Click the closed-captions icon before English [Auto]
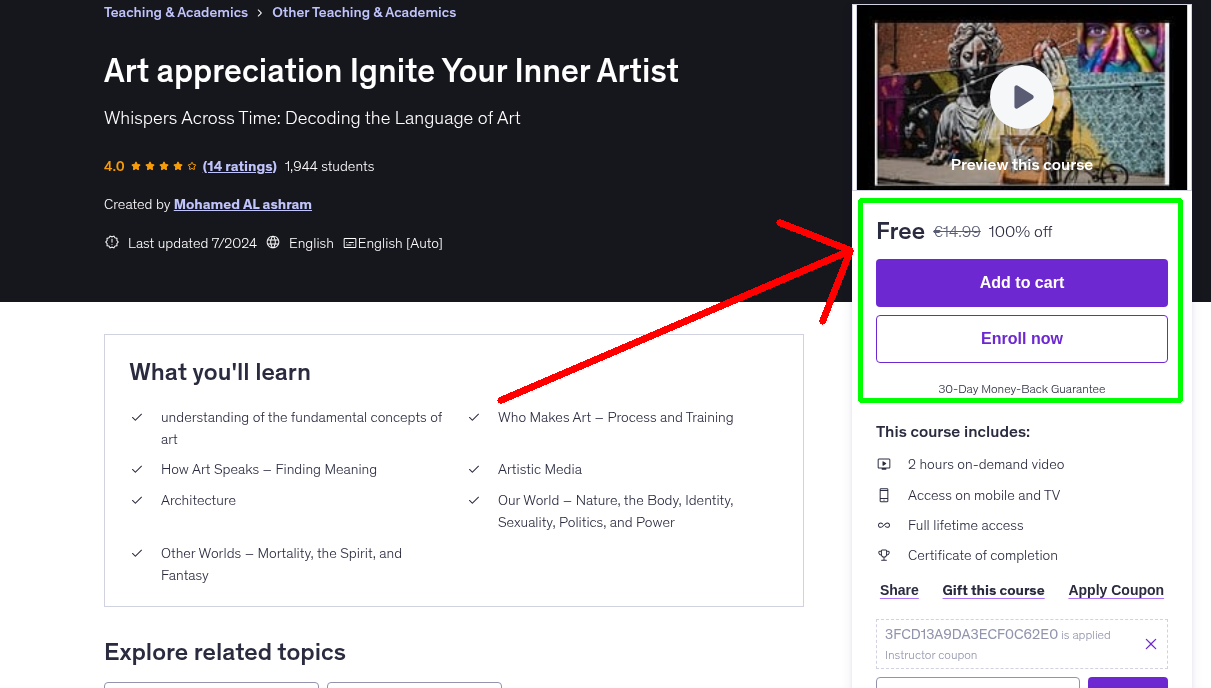Image resolution: width=1211 pixels, height=688 pixels. click(x=350, y=242)
